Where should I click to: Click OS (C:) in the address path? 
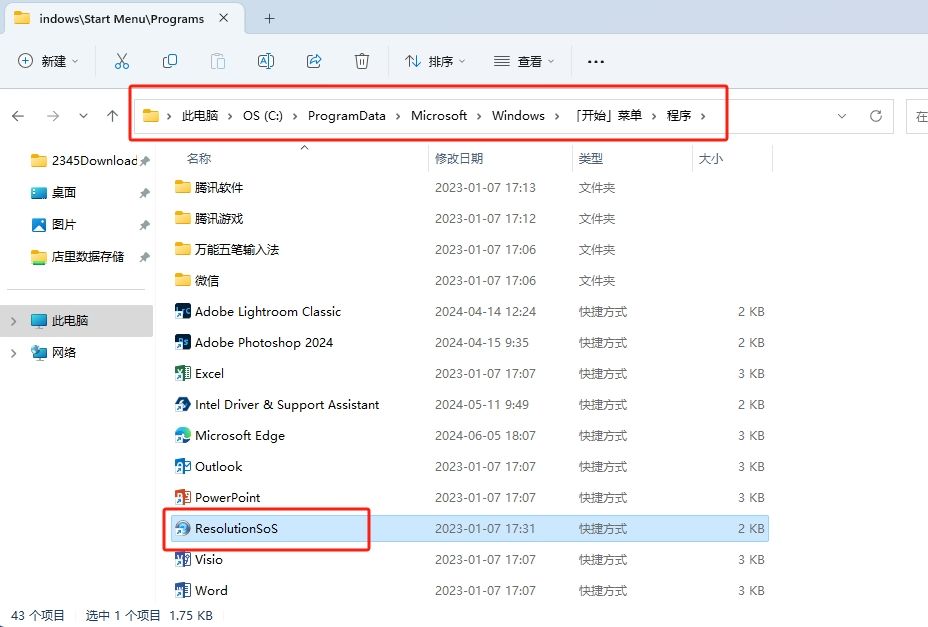click(263, 115)
